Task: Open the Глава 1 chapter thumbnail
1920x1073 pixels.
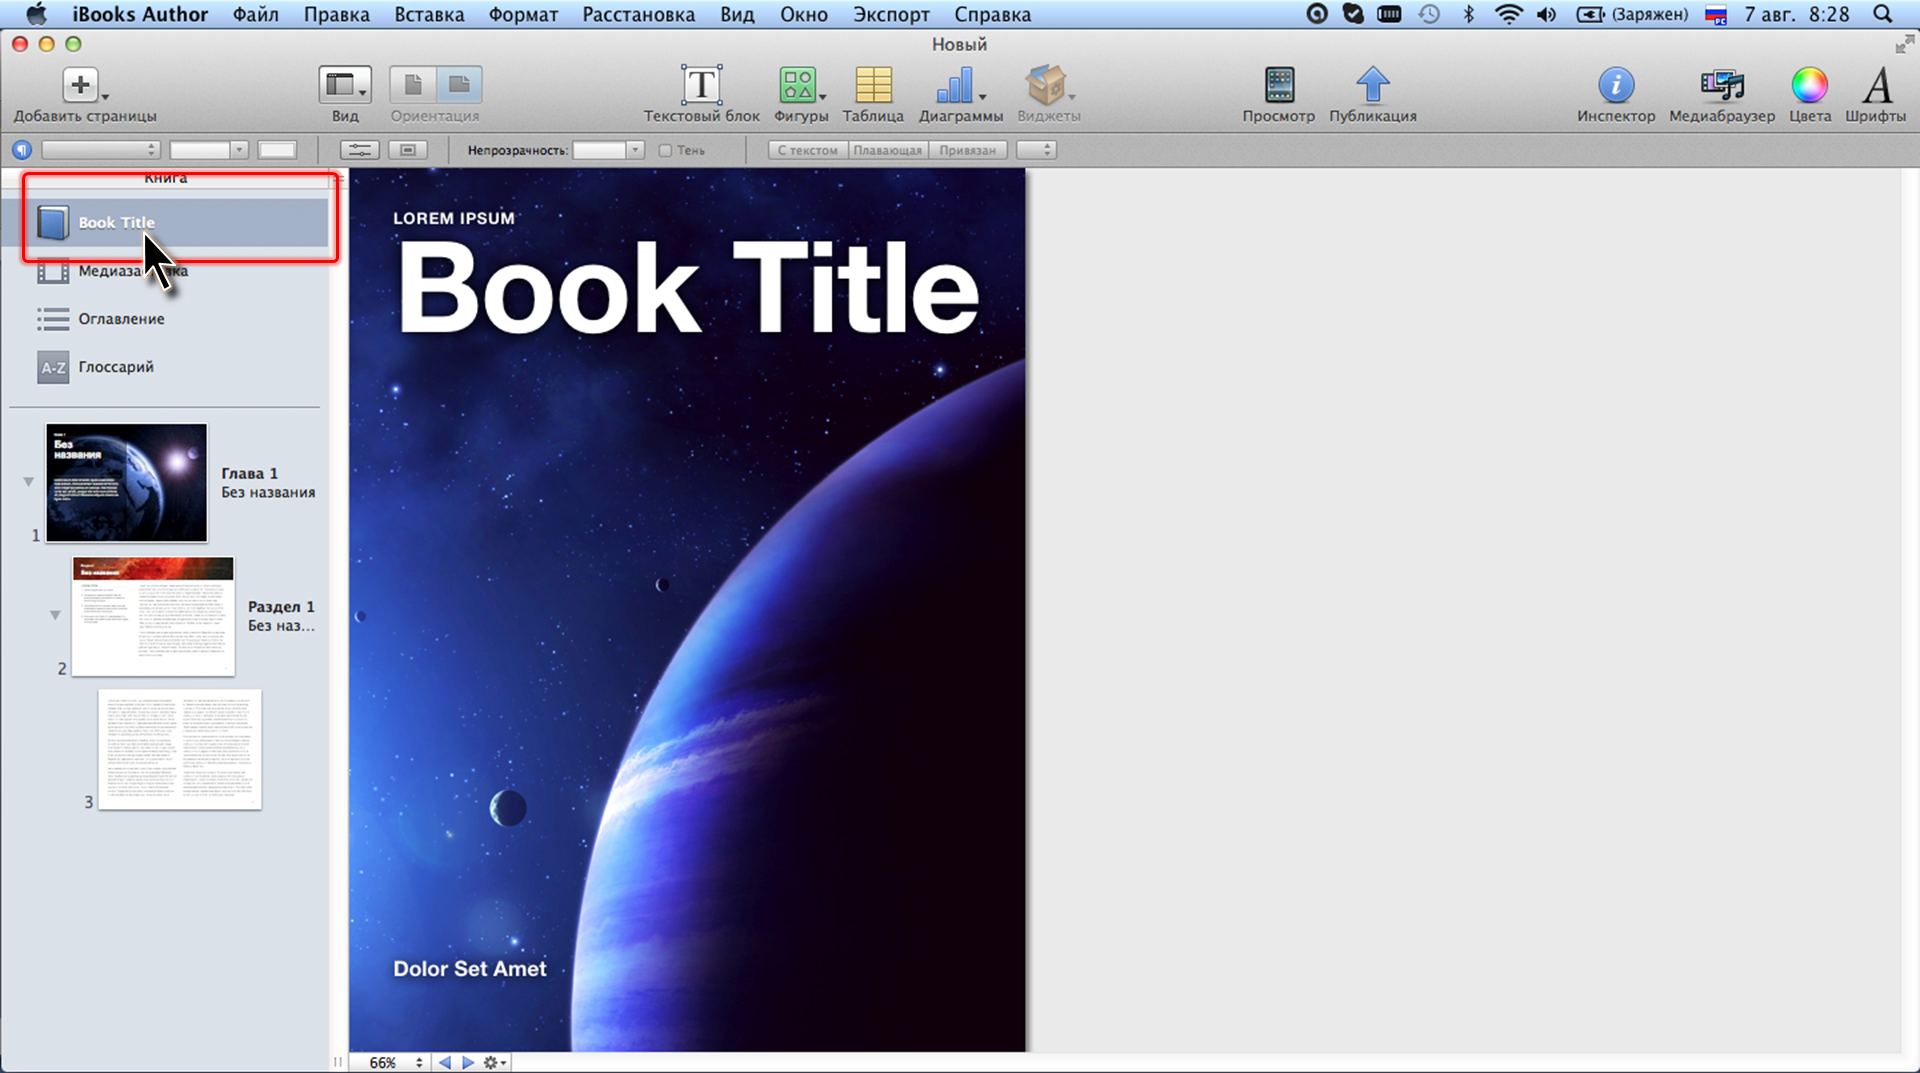Action: click(127, 483)
